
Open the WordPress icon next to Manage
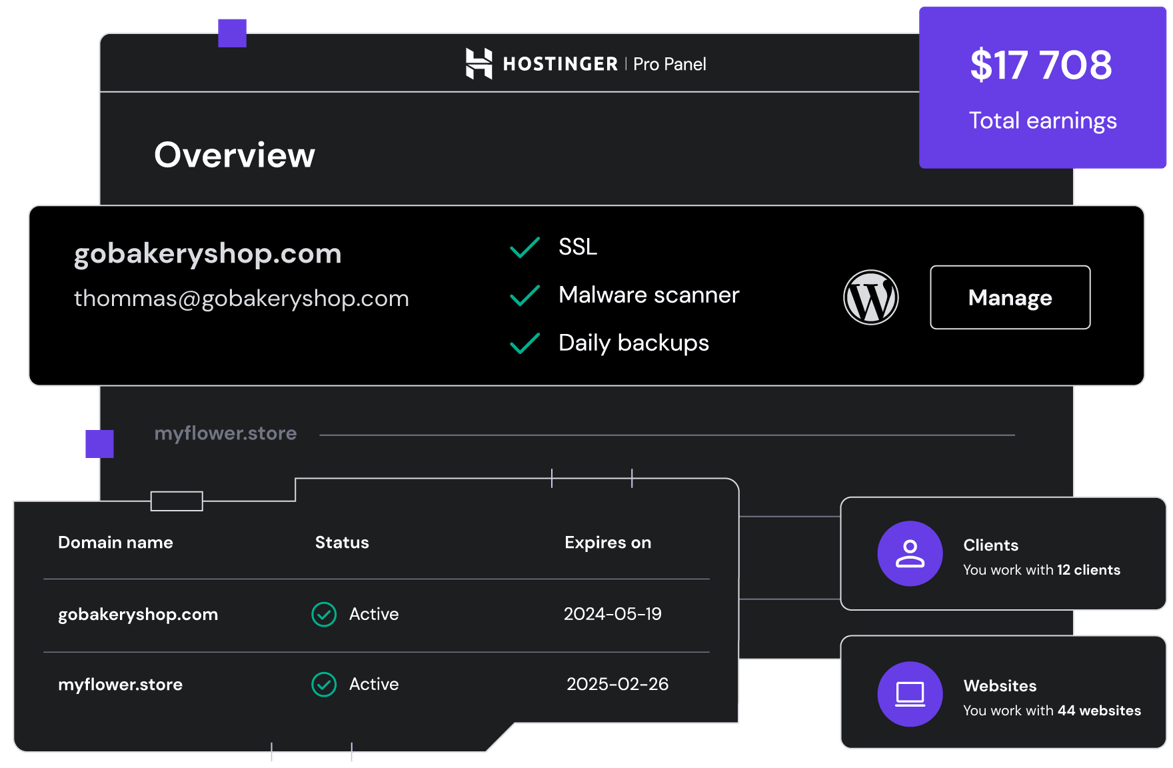(x=870, y=297)
